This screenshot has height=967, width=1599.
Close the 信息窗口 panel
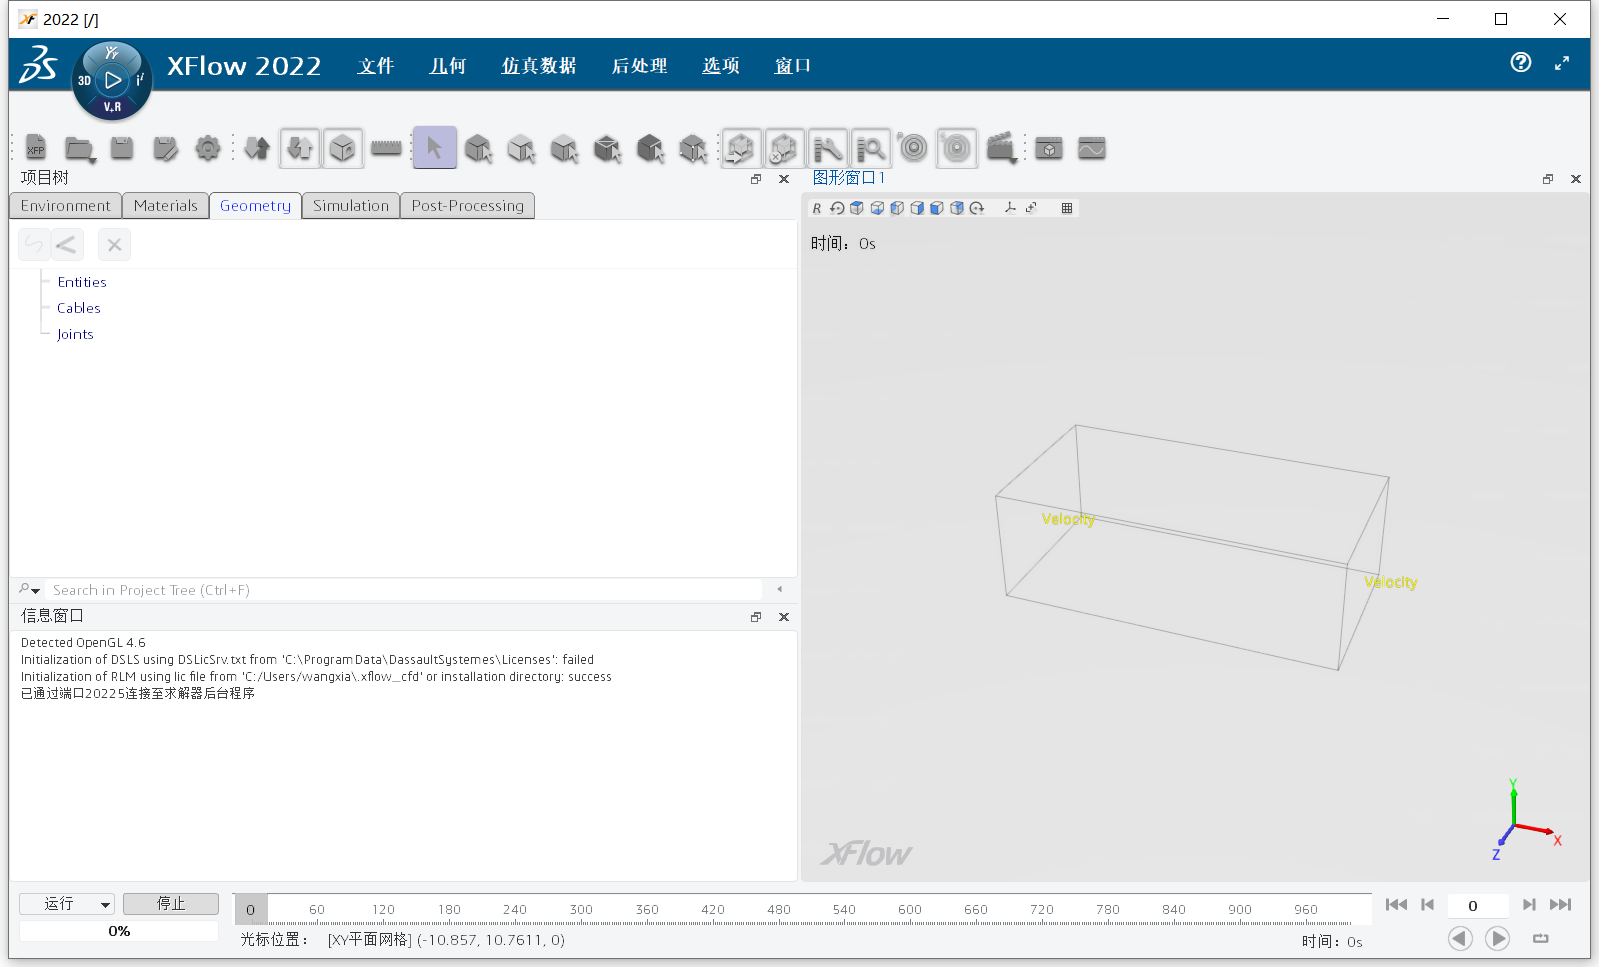(784, 617)
